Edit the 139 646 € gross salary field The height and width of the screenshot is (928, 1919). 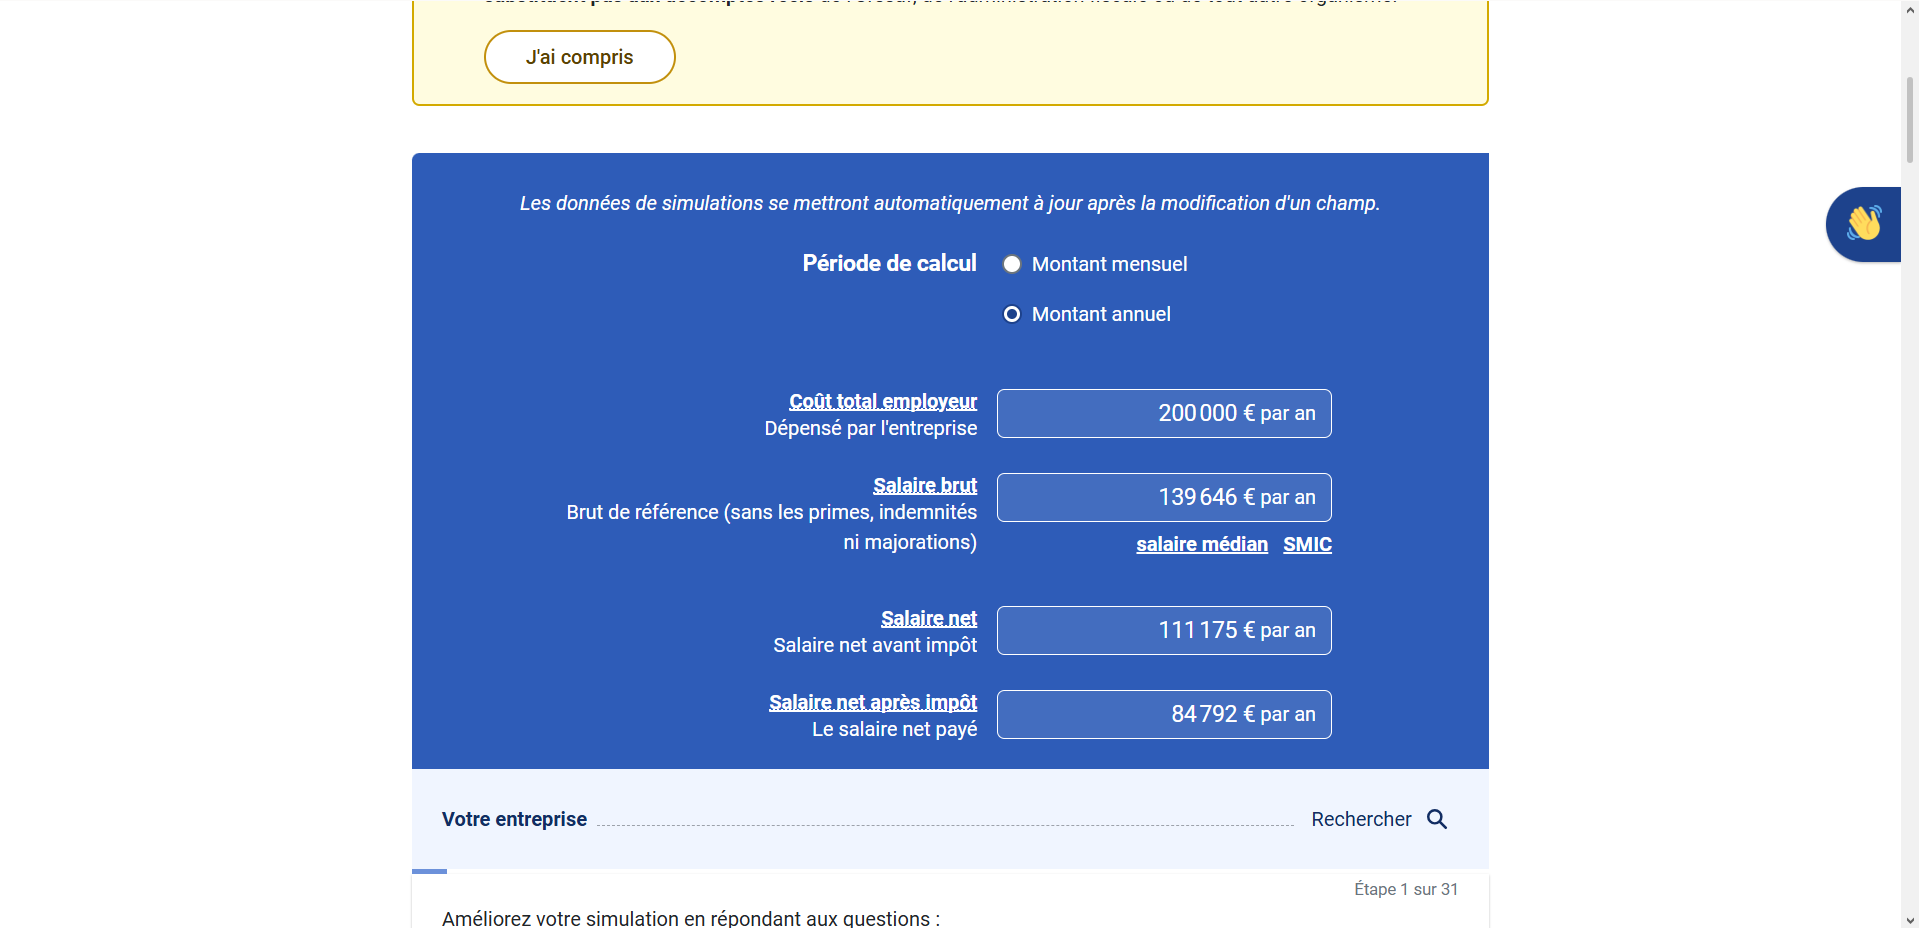pyautogui.click(x=1164, y=497)
